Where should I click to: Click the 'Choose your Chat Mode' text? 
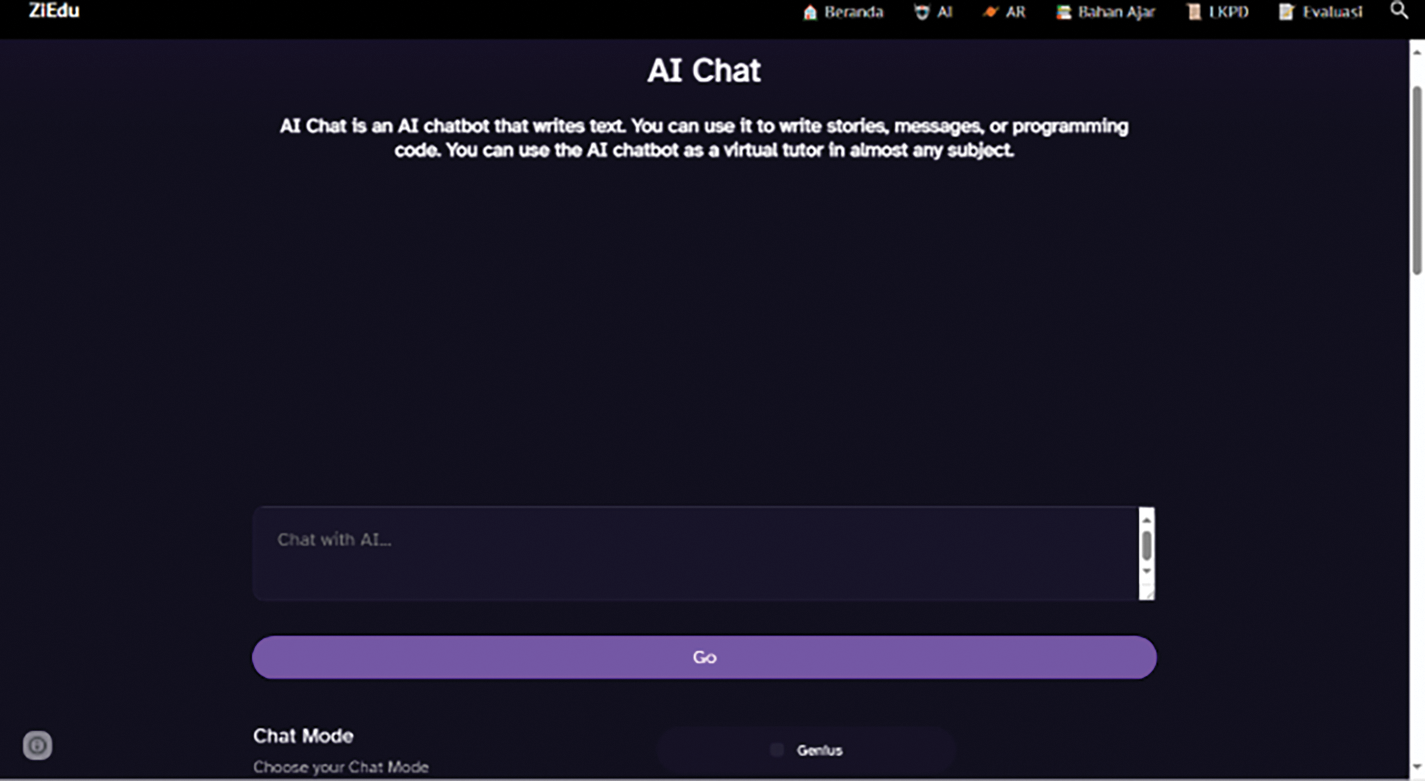click(x=341, y=768)
